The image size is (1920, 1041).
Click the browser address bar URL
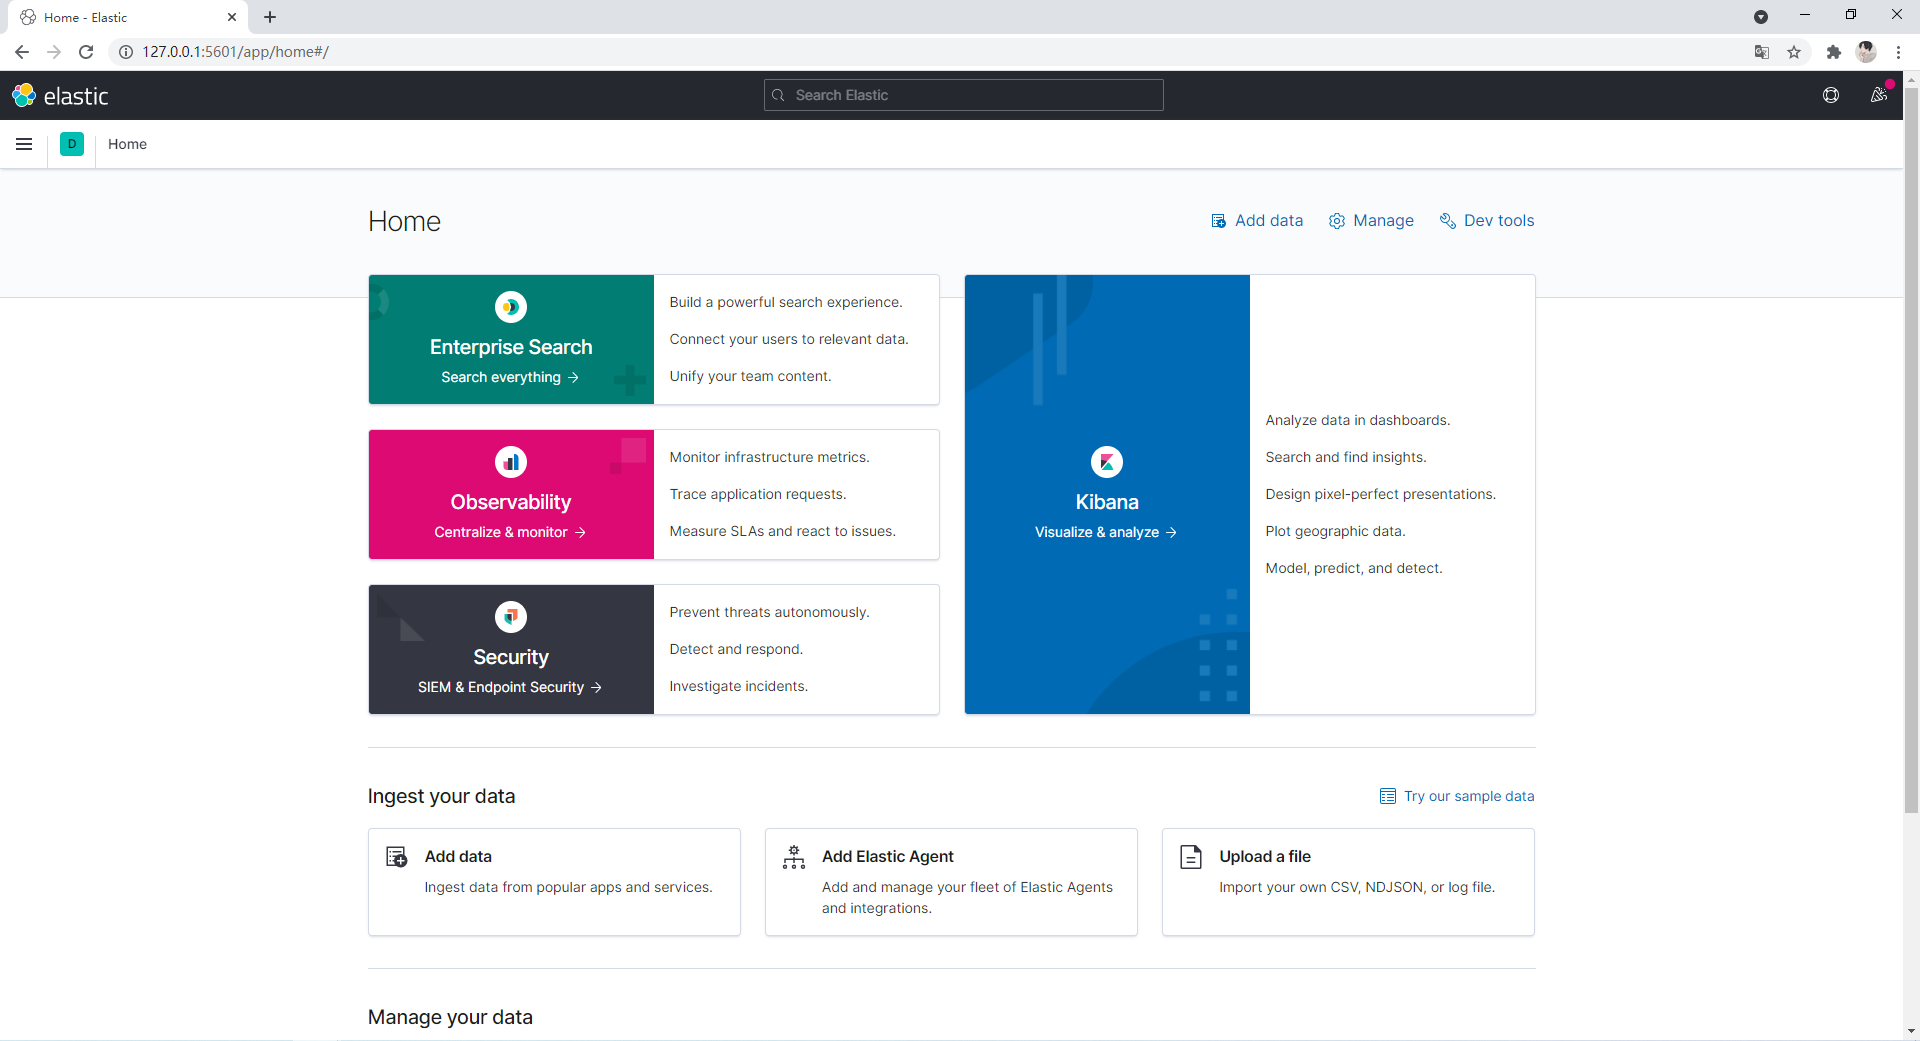(235, 52)
